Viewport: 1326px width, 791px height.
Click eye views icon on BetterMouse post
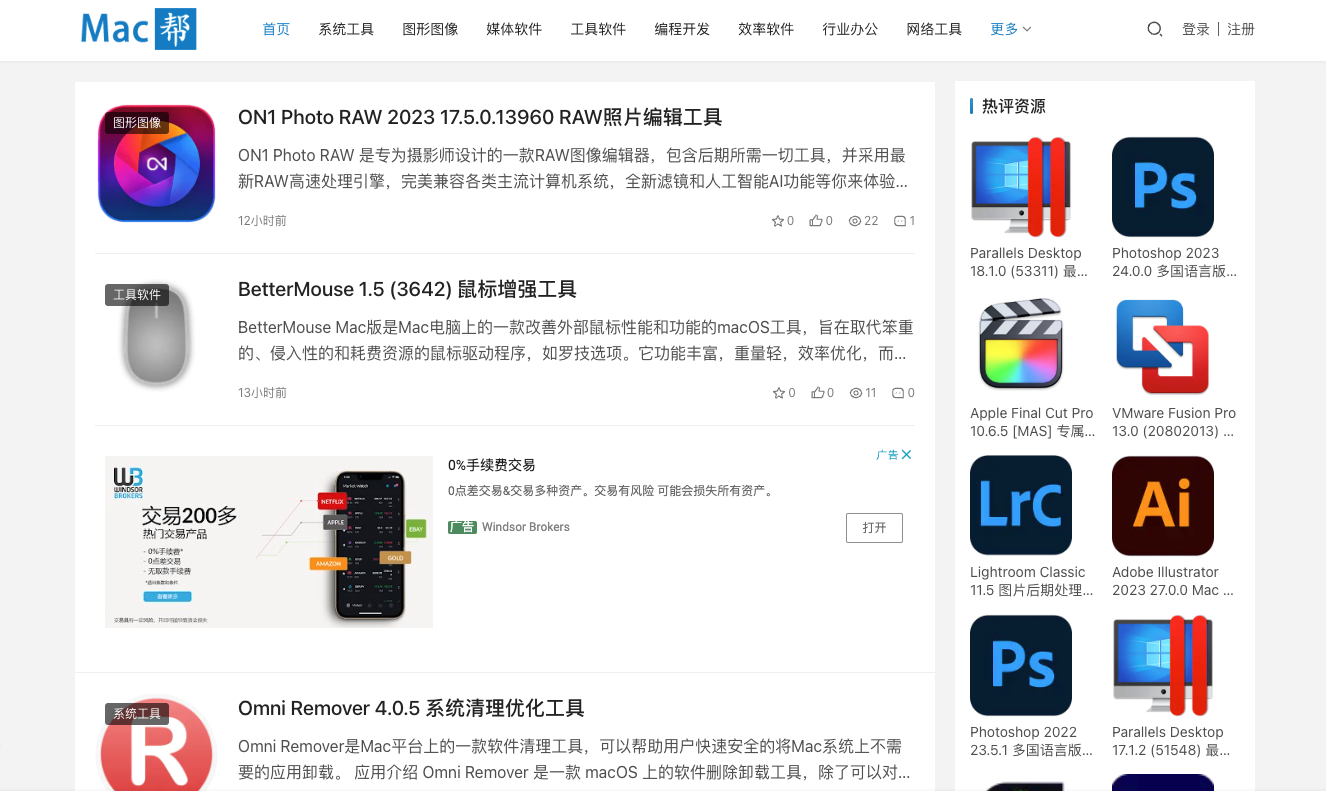[x=856, y=393]
